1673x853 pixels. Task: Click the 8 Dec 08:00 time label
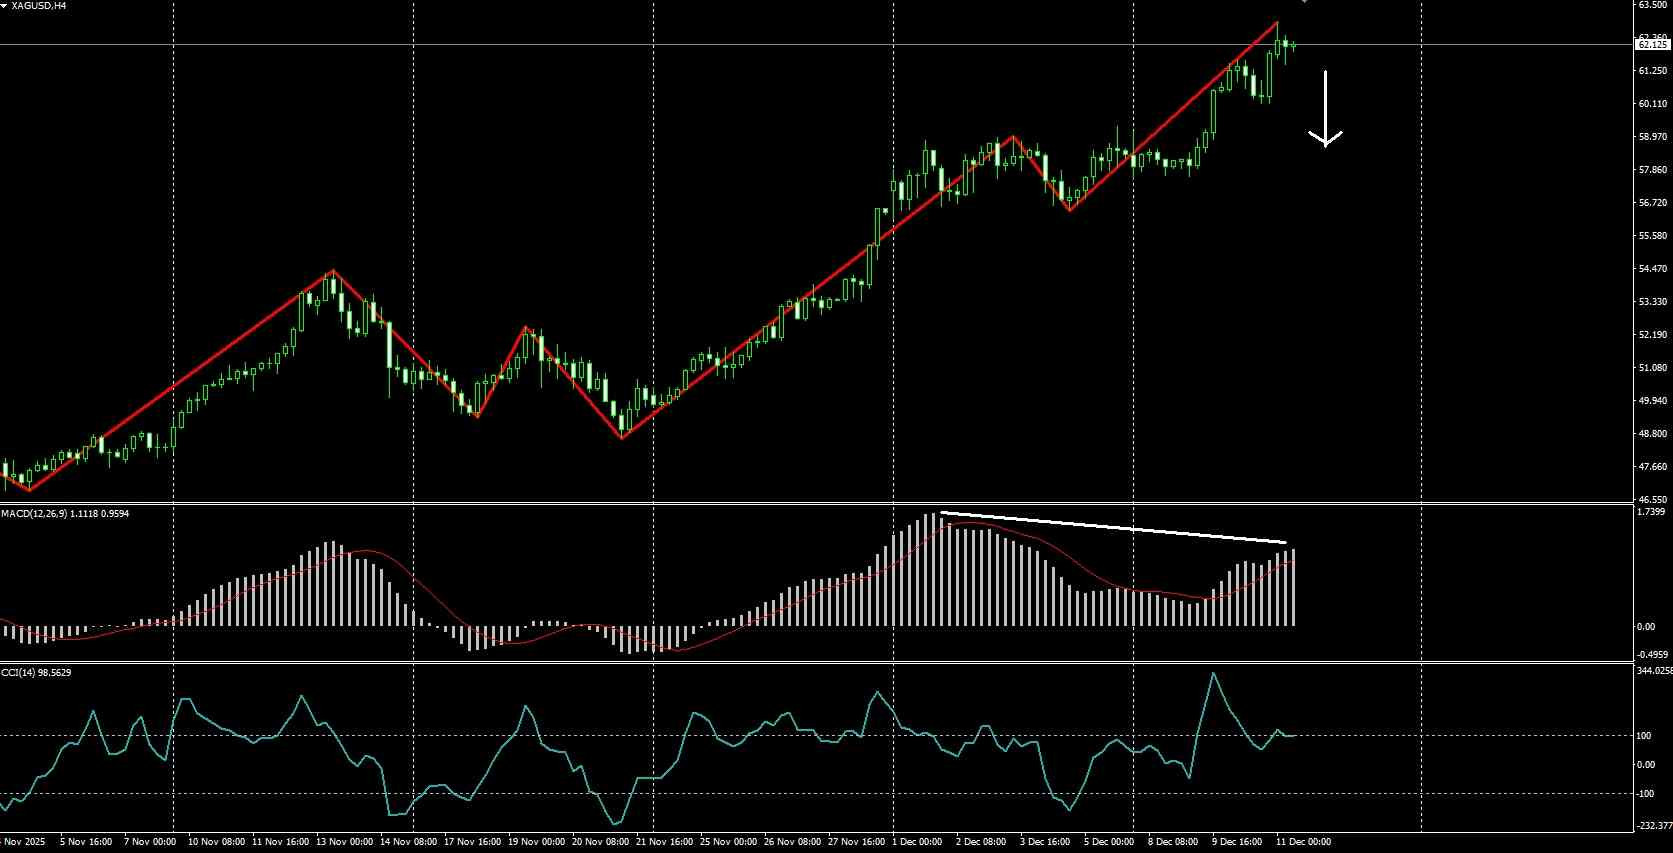[1173, 842]
